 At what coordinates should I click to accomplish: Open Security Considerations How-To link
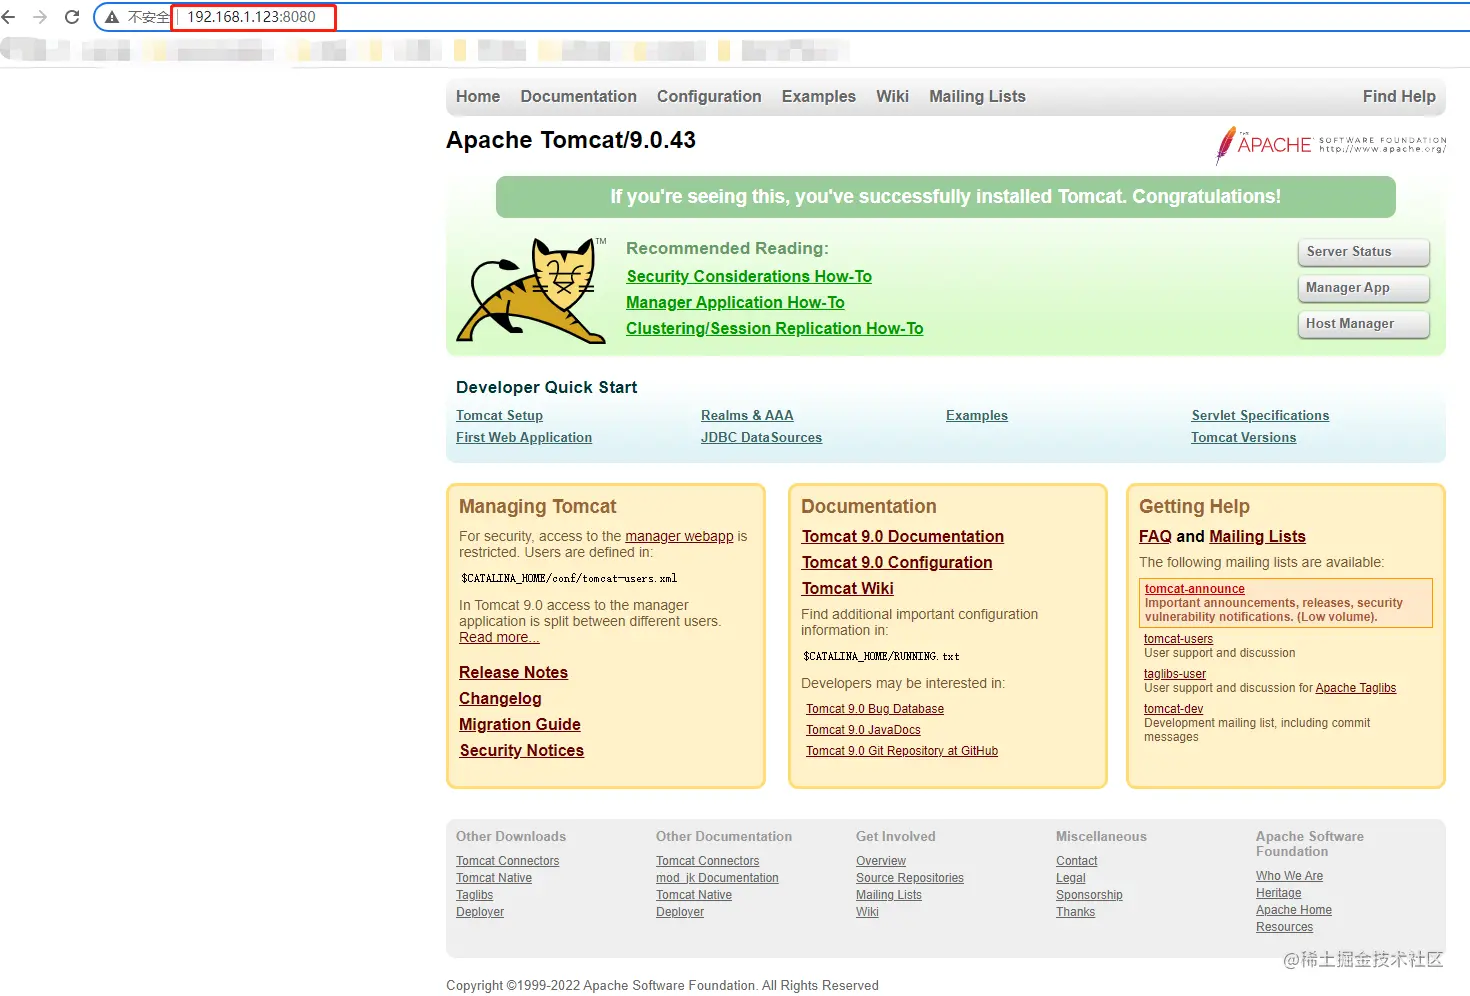coord(749,276)
